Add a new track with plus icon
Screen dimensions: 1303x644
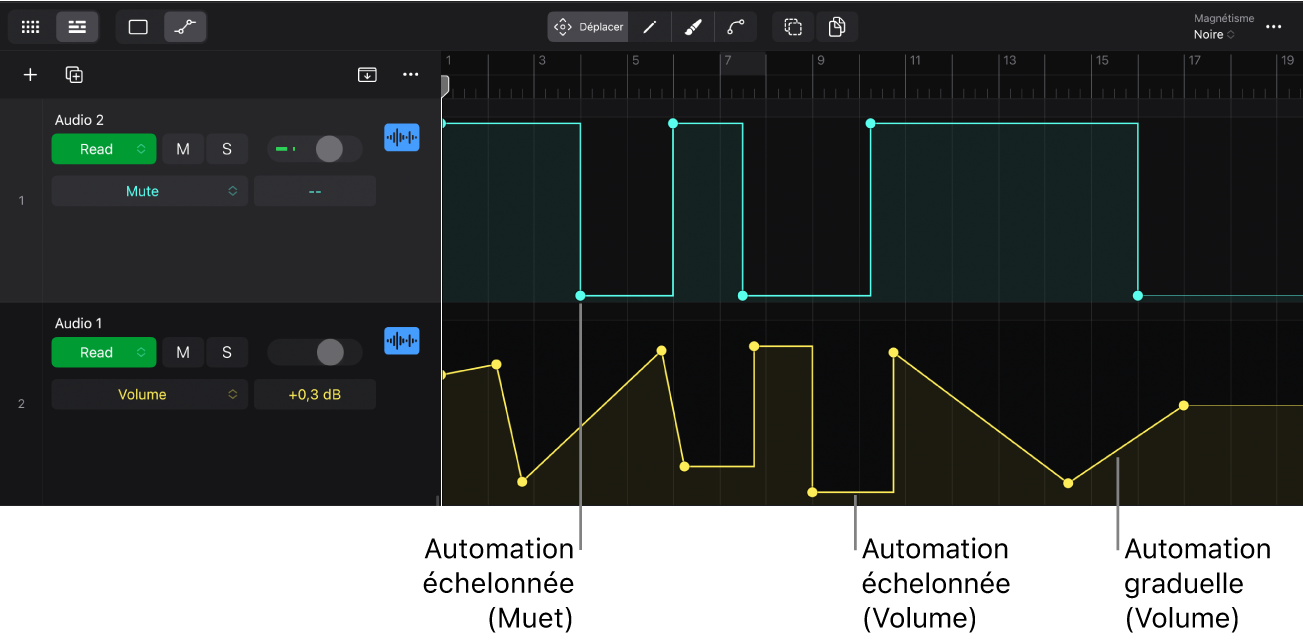[x=30, y=75]
